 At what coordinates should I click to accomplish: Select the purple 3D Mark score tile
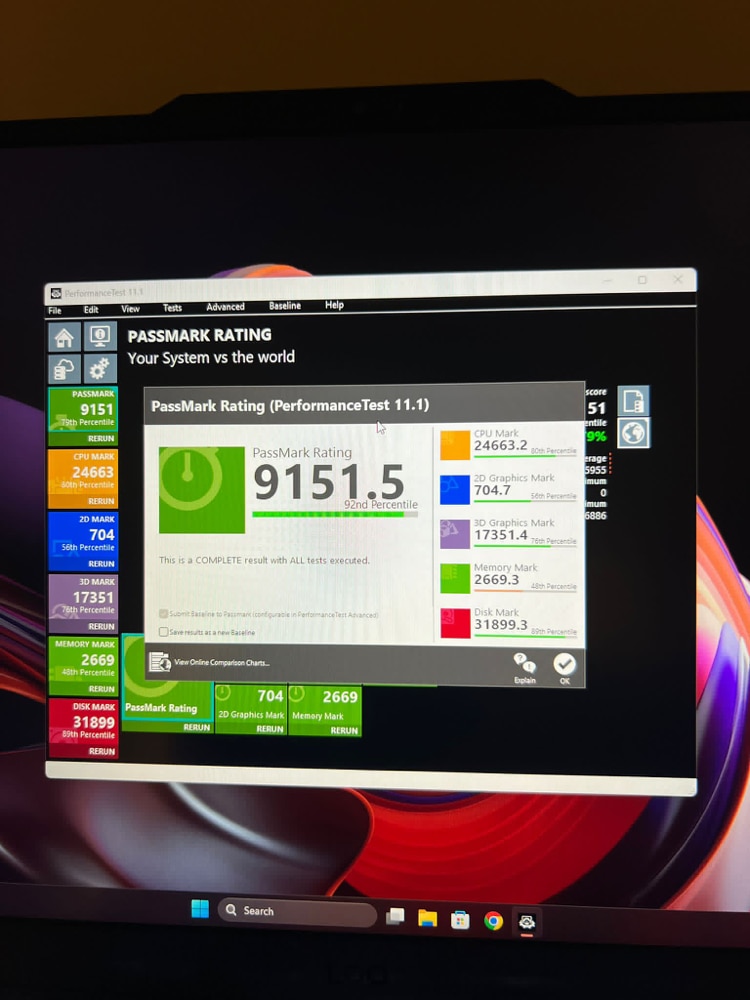(x=83, y=597)
